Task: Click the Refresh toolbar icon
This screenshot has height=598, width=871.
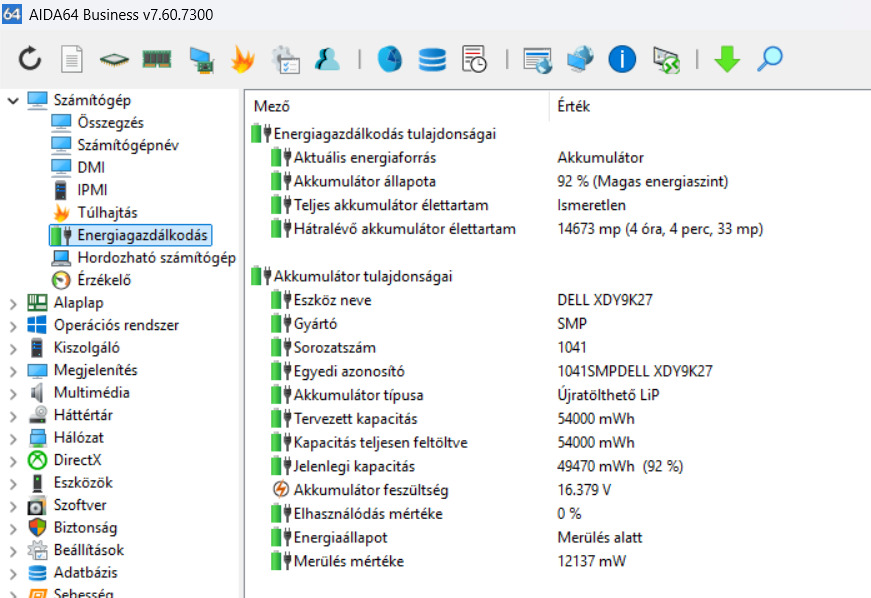Action: 30,59
